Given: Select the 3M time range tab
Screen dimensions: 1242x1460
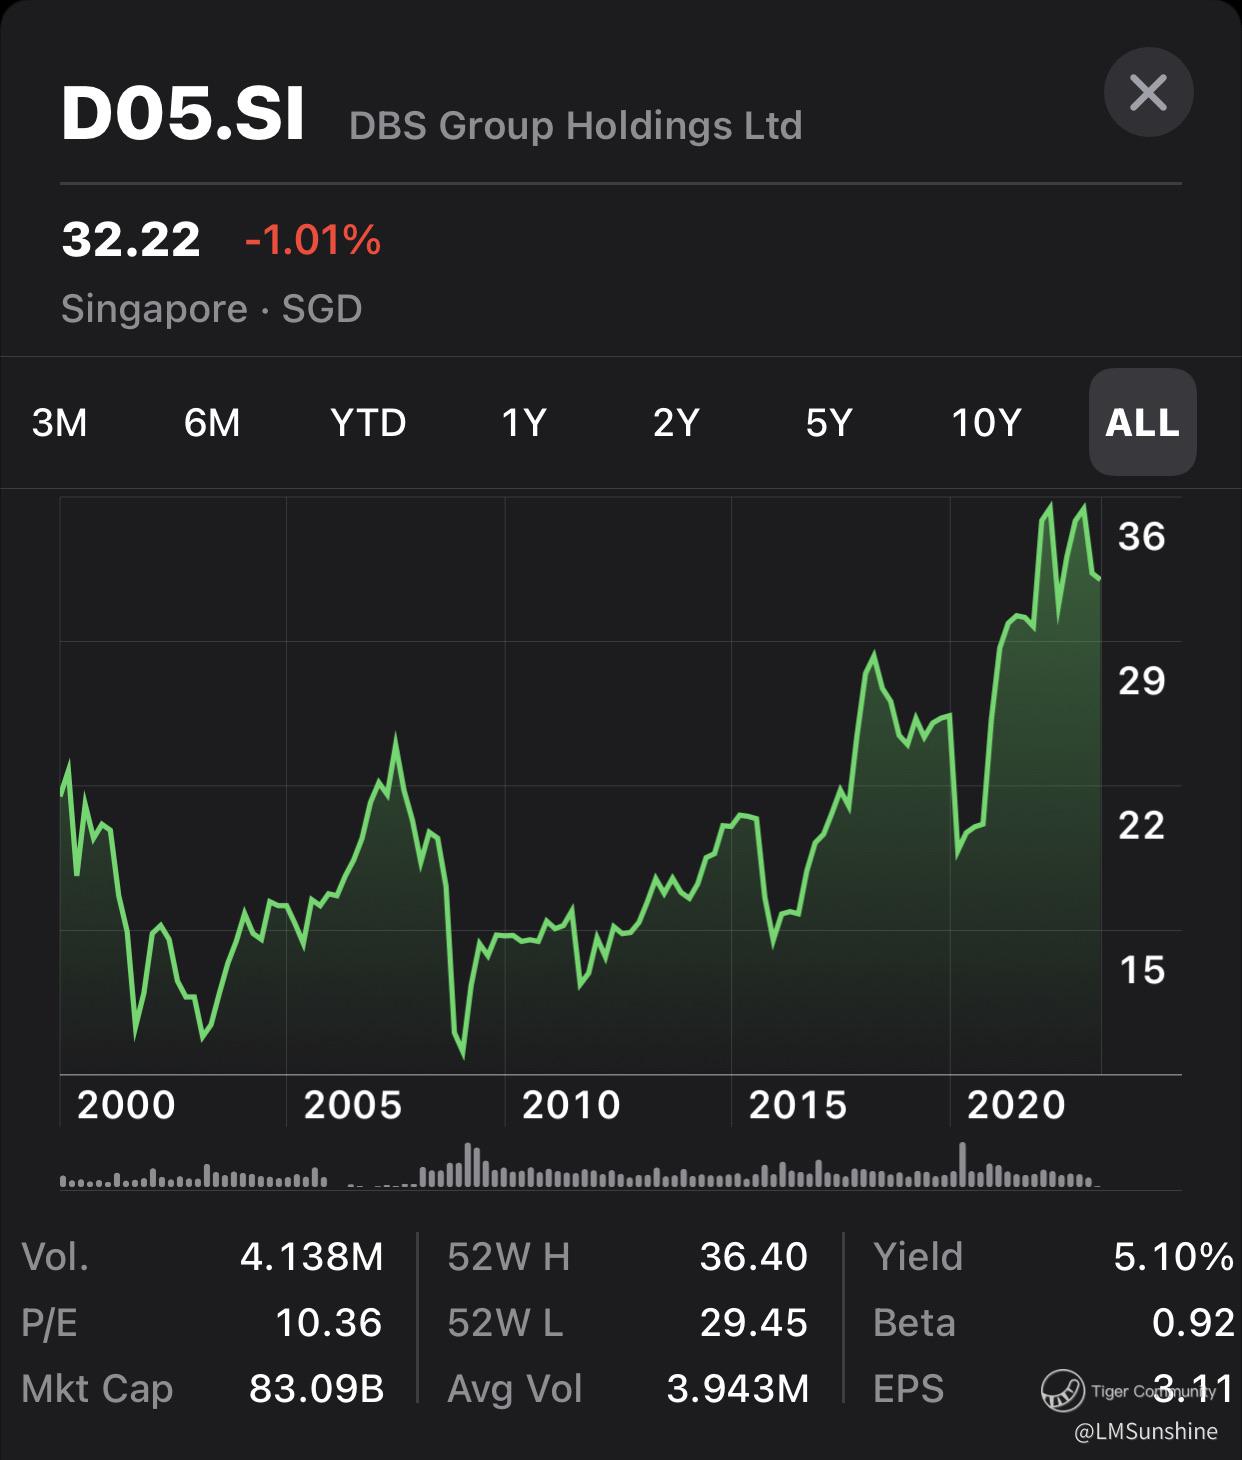Looking at the screenshot, I should point(60,422).
